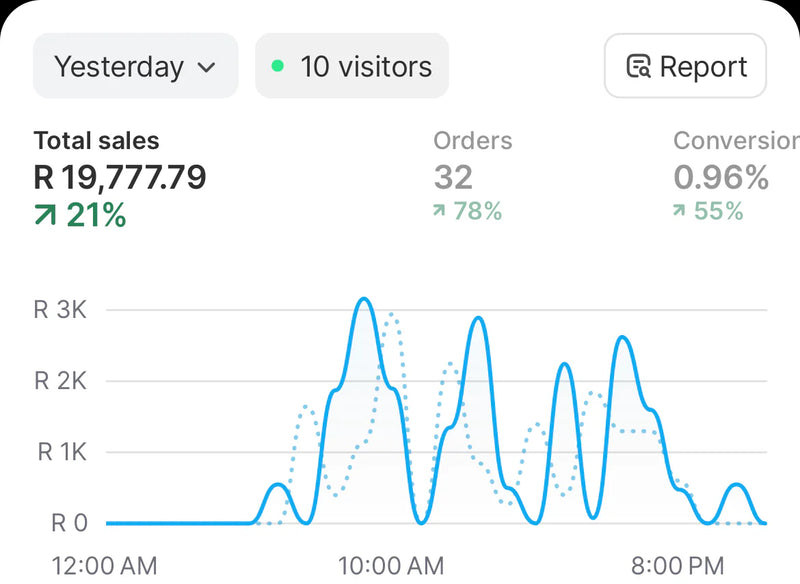Switch to the Conversion metric tab
Viewport: 800px width, 584px height.
[735, 141]
